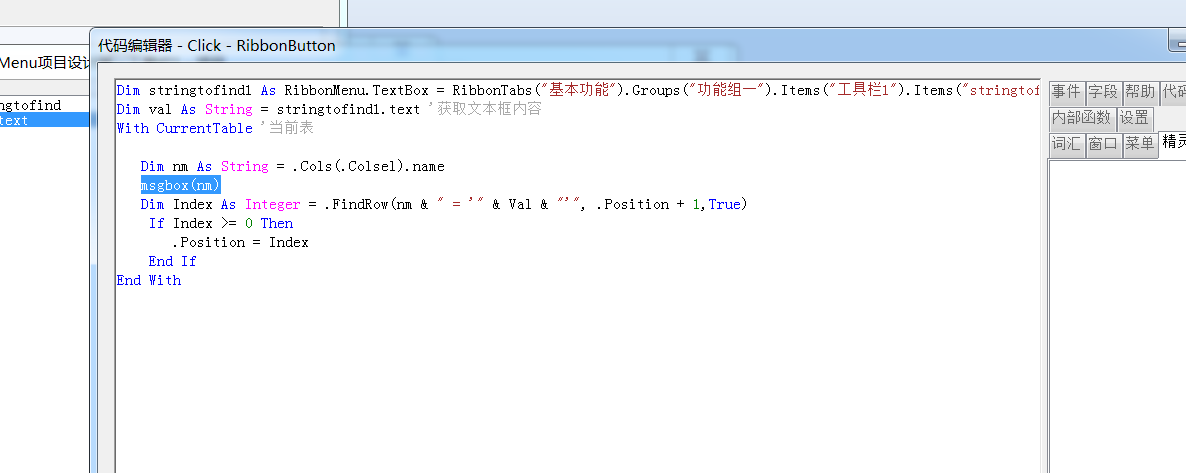This screenshot has width=1186, height=473.
Task: Select the 帮助 tab
Action: pos(1140,92)
